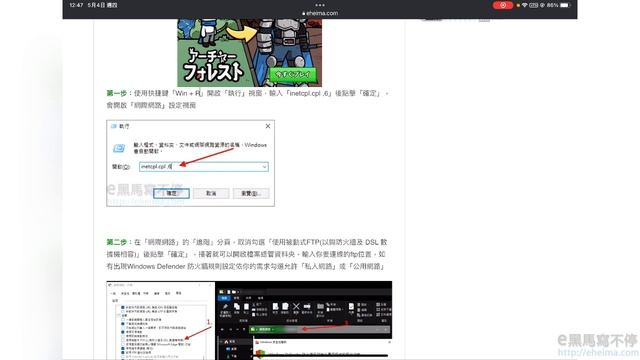
Task: Click 取消 in the Run dialog image
Action: [211, 193]
